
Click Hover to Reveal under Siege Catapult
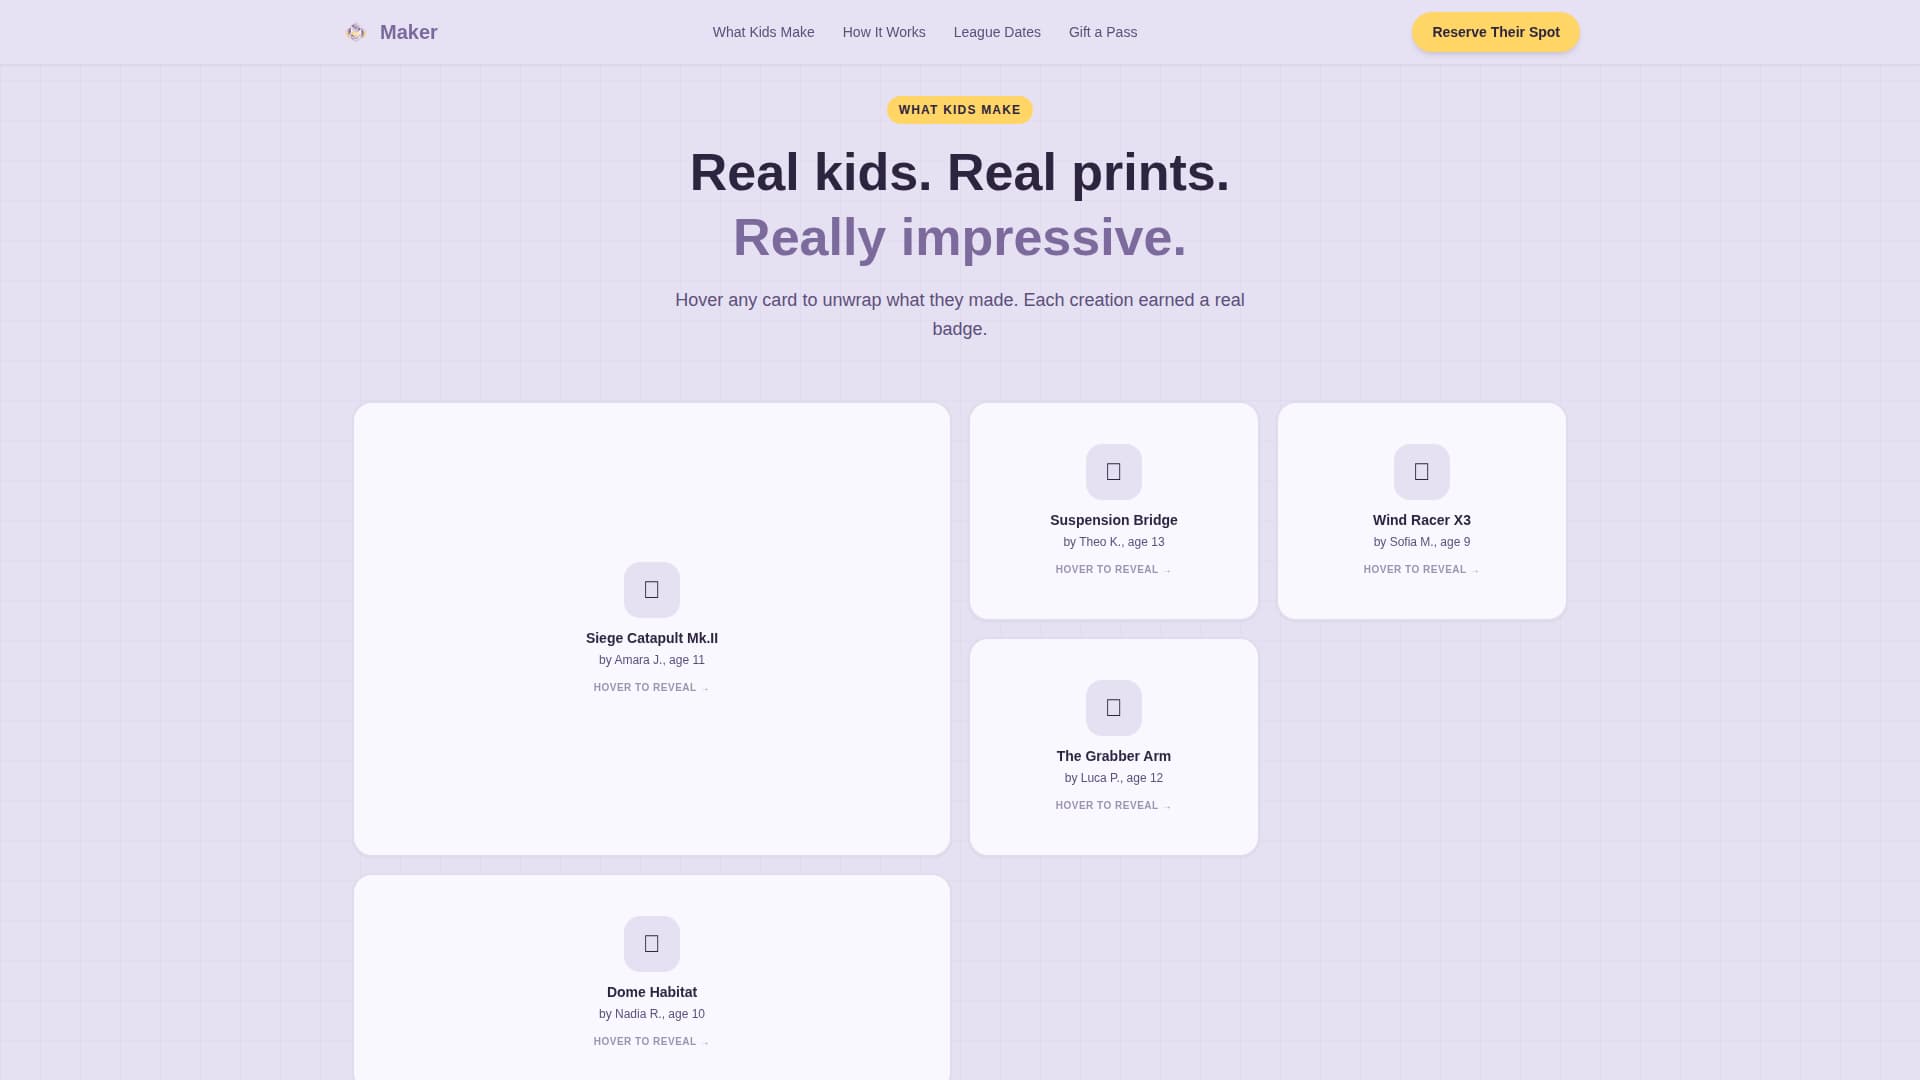tap(652, 688)
